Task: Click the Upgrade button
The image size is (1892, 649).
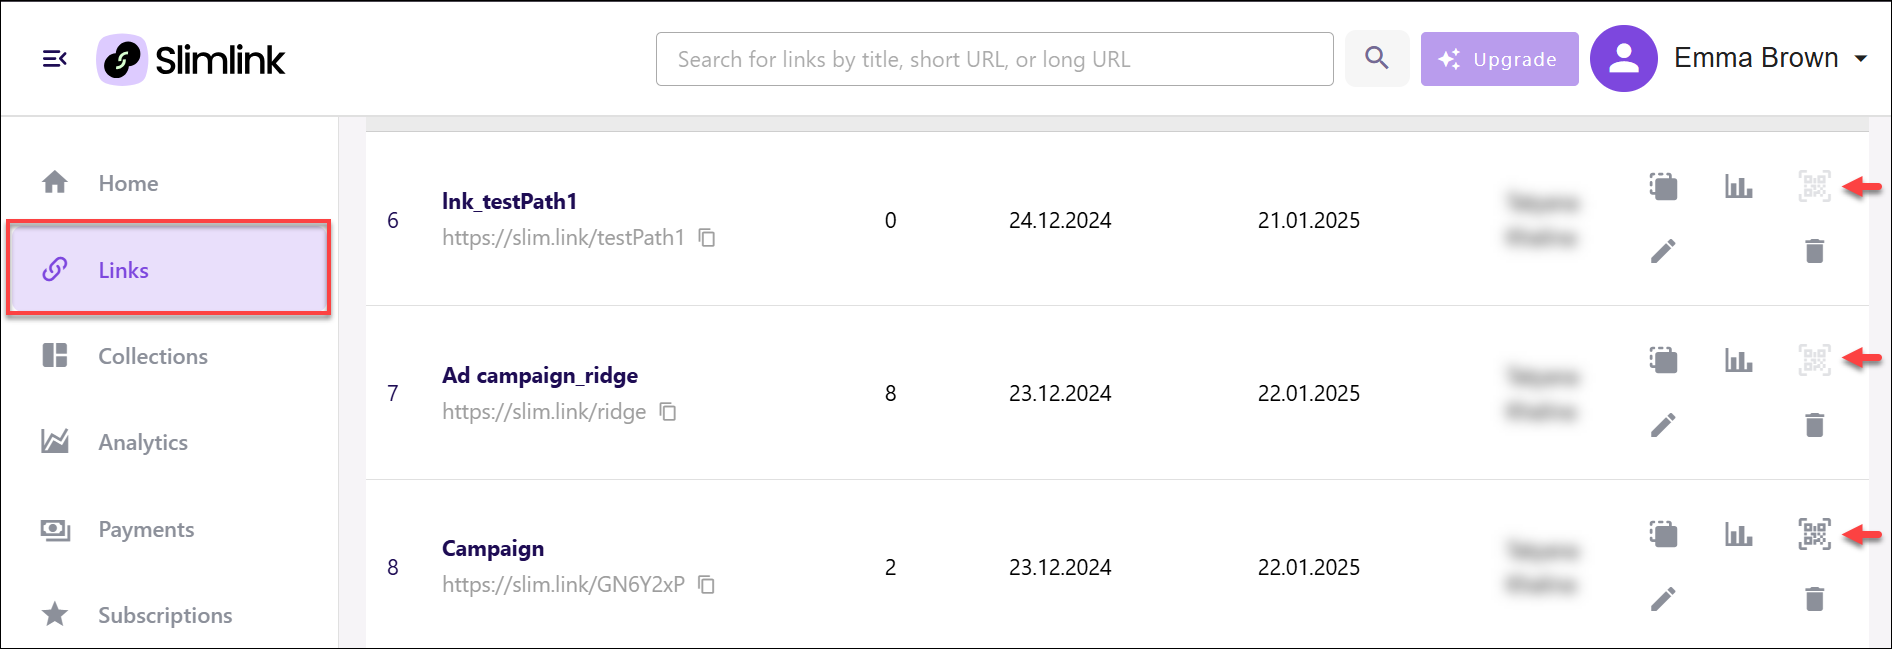Action: [1499, 59]
